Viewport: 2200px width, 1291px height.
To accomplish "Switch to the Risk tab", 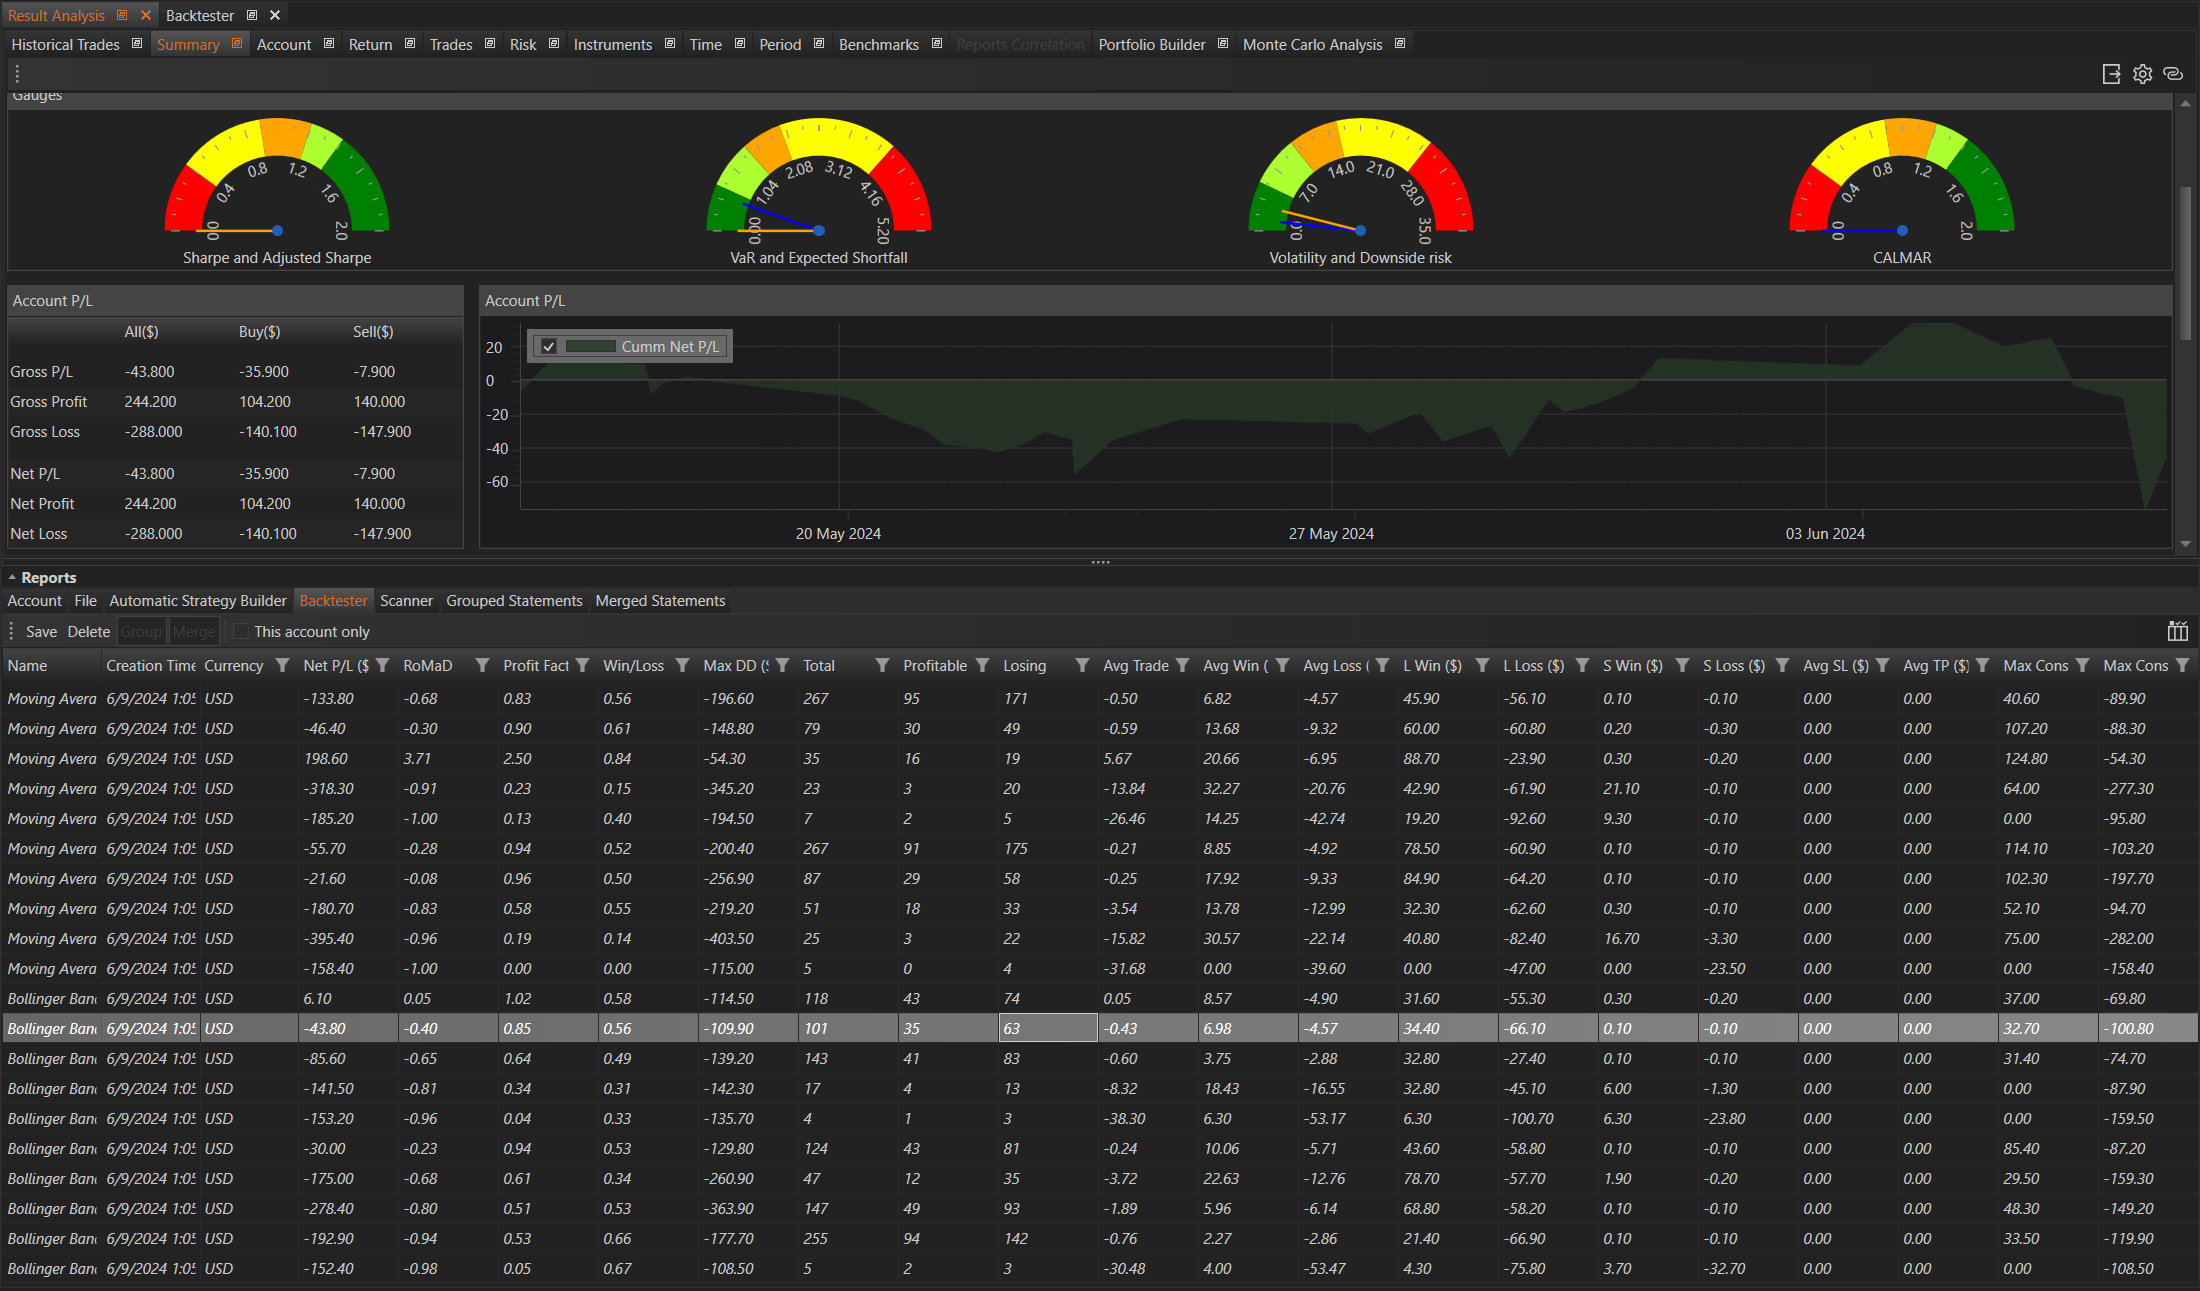I will 522,45.
